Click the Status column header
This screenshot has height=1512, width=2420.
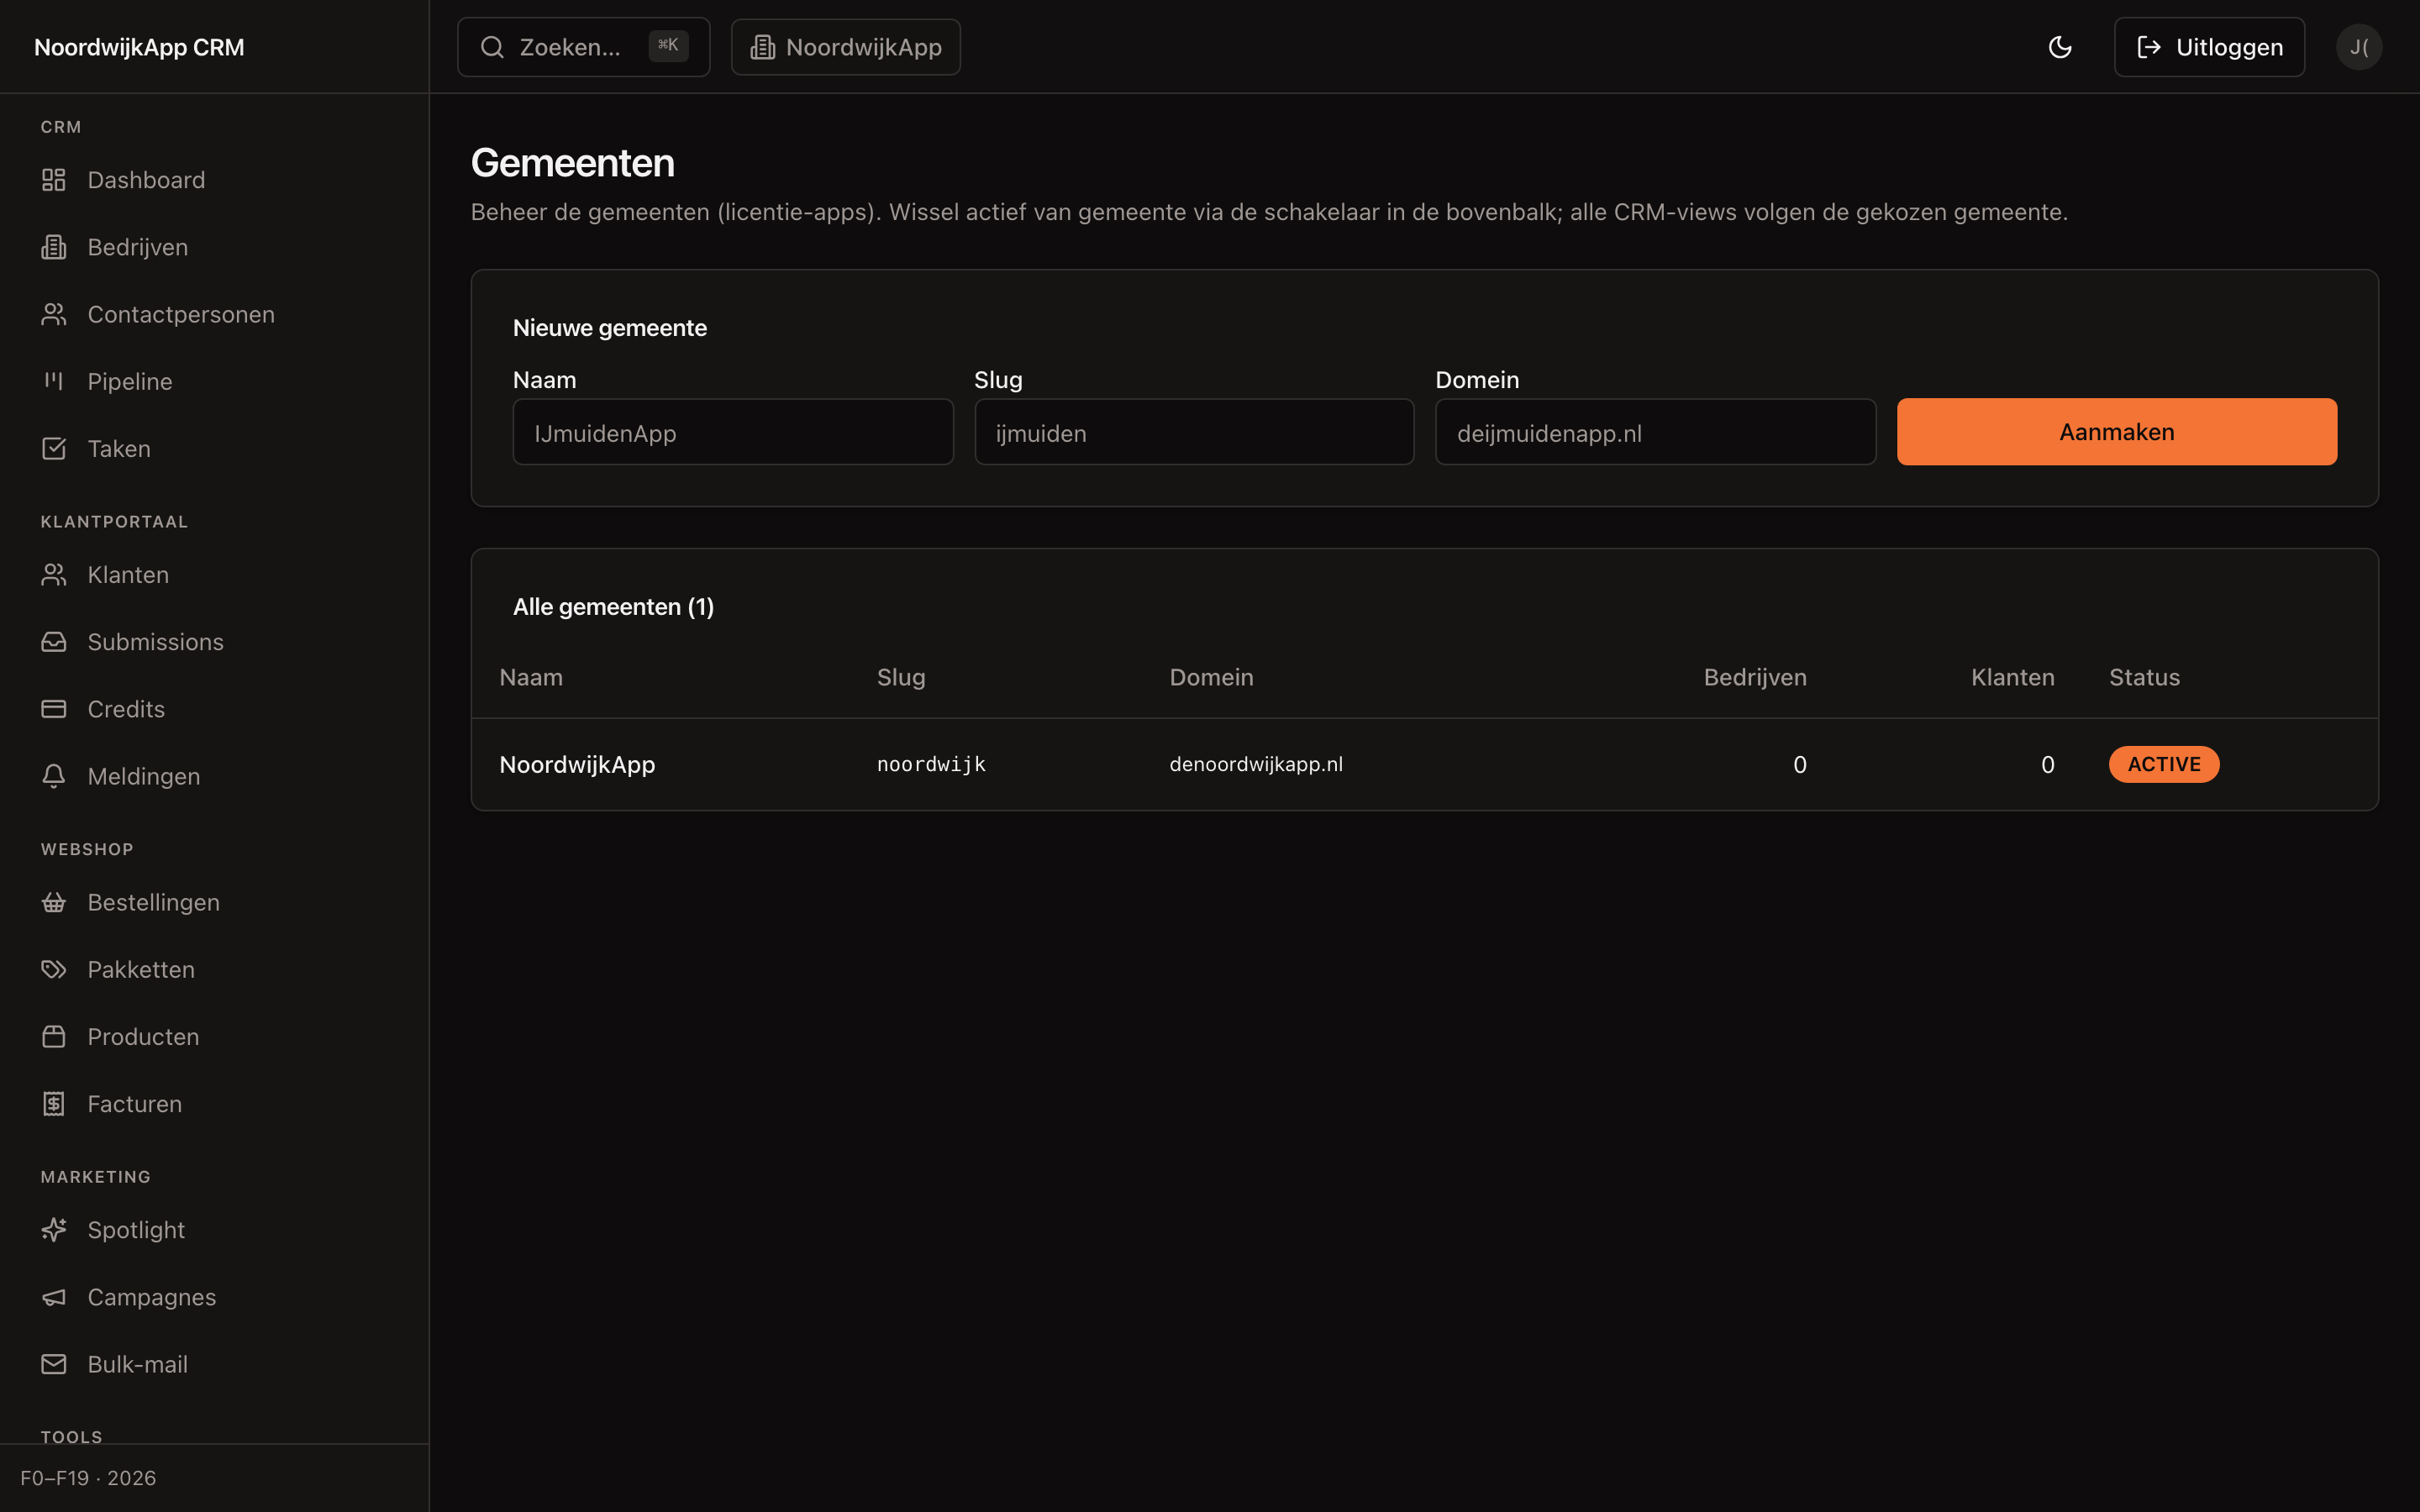(x=2144, y=678)
